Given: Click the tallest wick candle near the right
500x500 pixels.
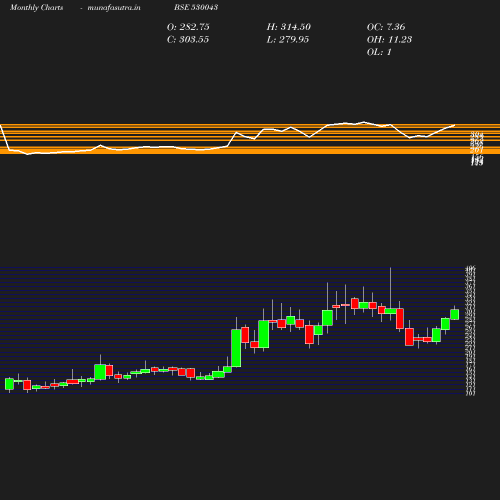Looking at the screenshot, I should (x=391, y=311).
